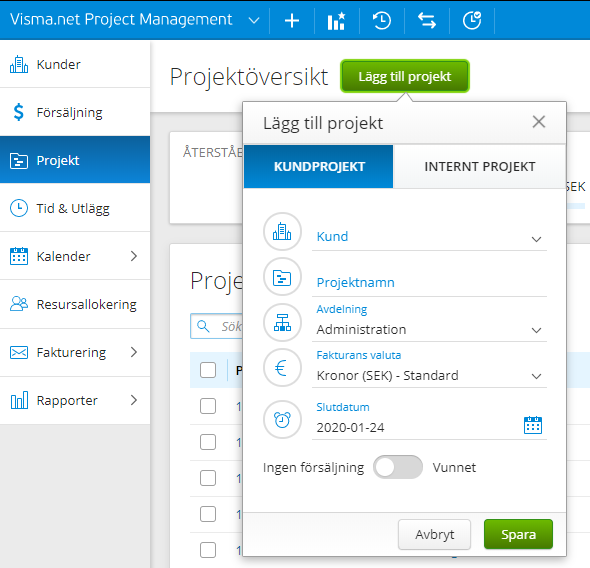
Task: Open Kunder in the sidebar
Action: (x=75, y=64)
